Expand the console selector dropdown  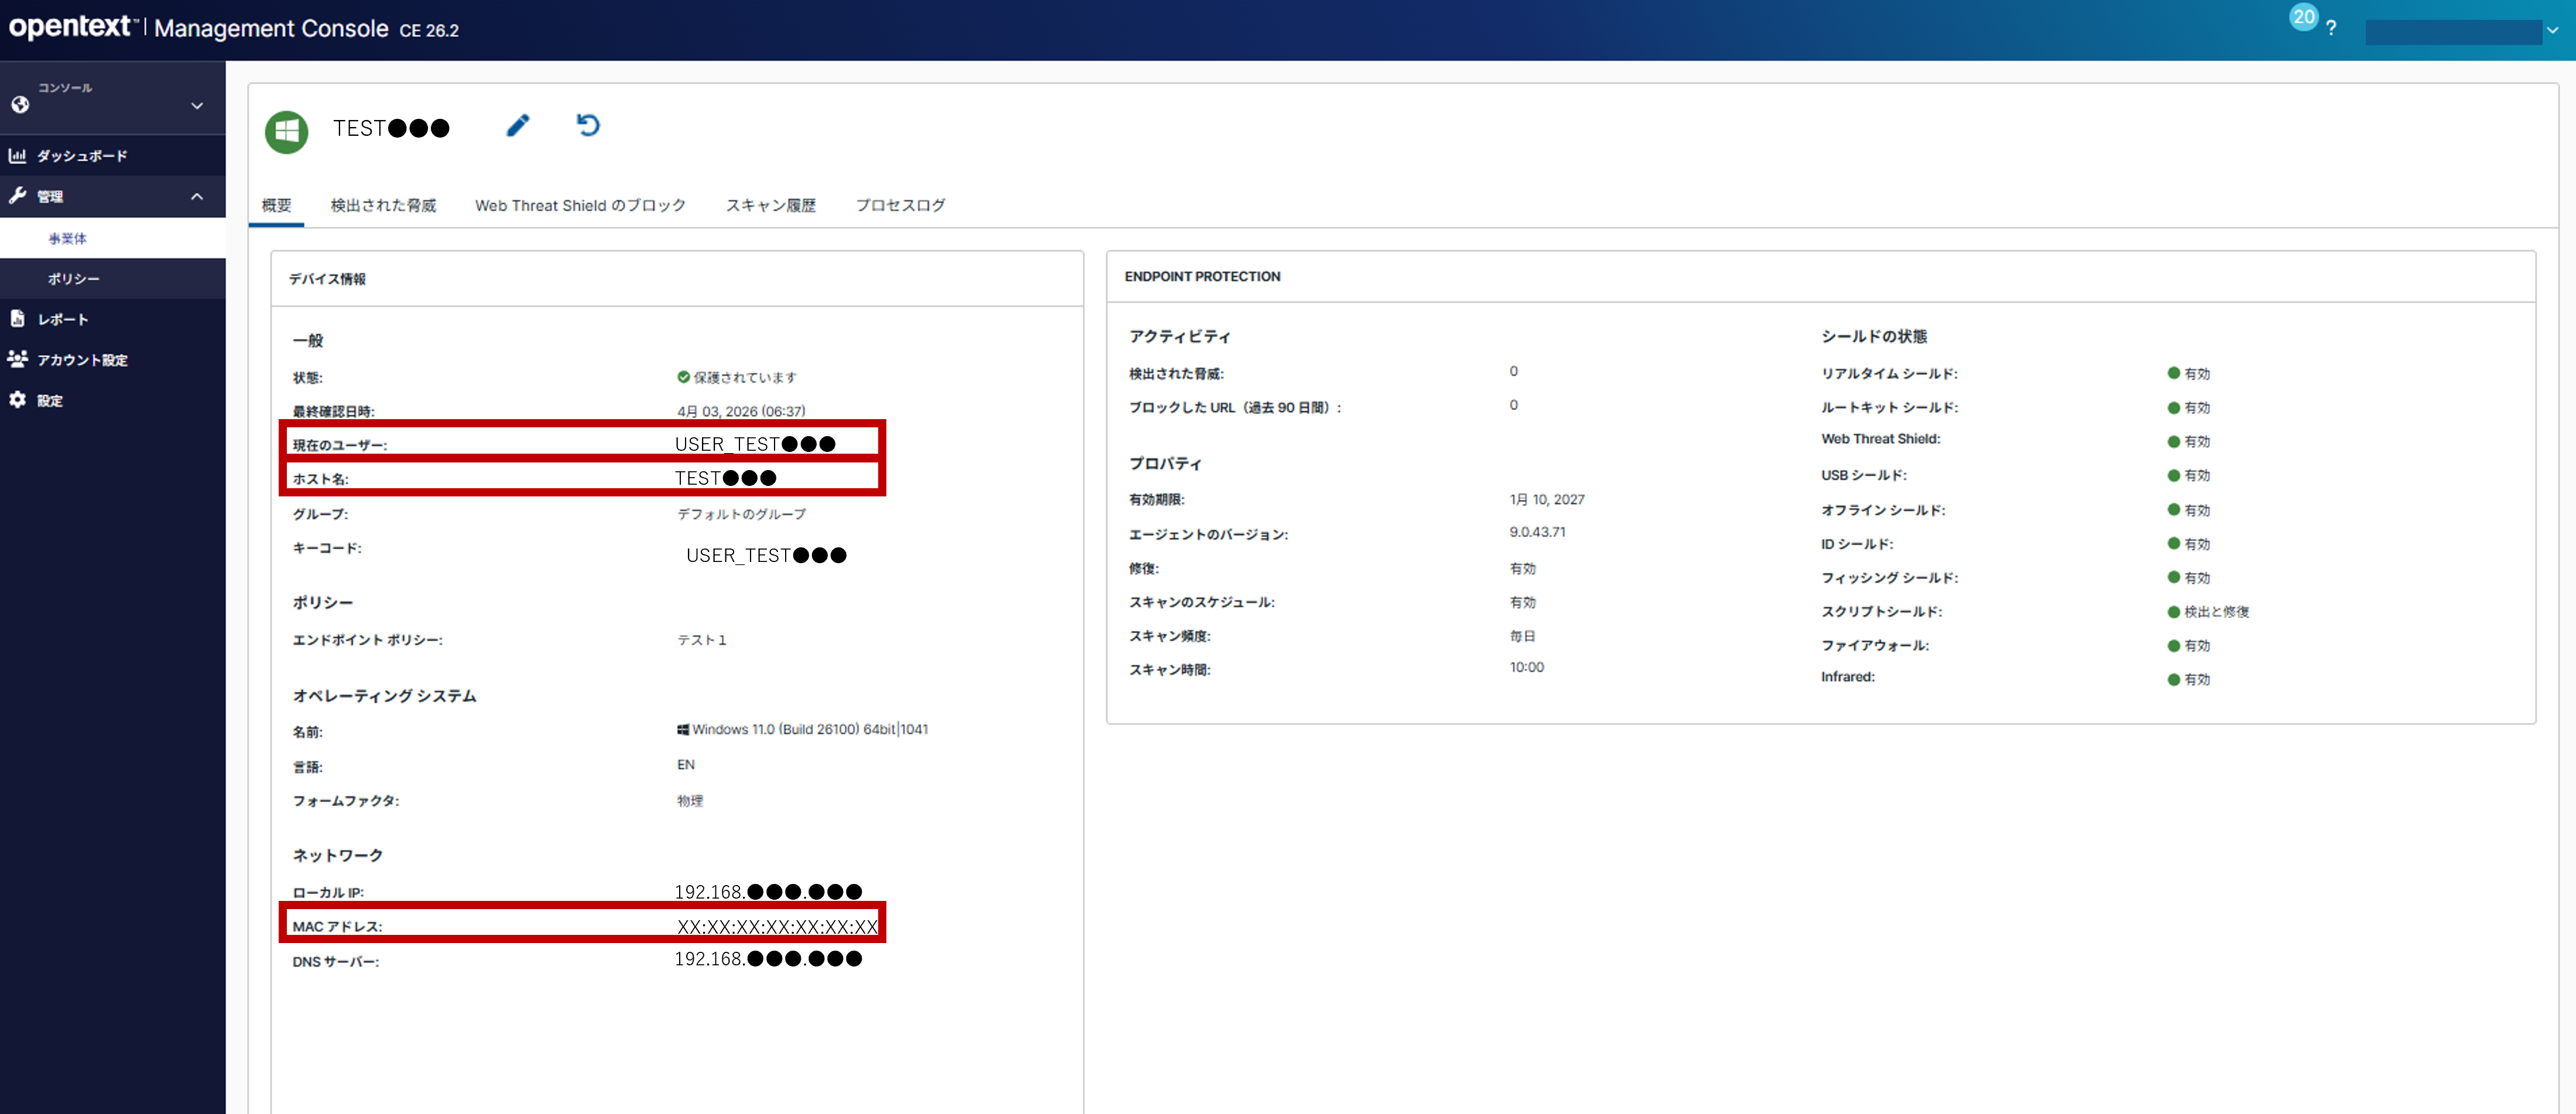(197, 105)
